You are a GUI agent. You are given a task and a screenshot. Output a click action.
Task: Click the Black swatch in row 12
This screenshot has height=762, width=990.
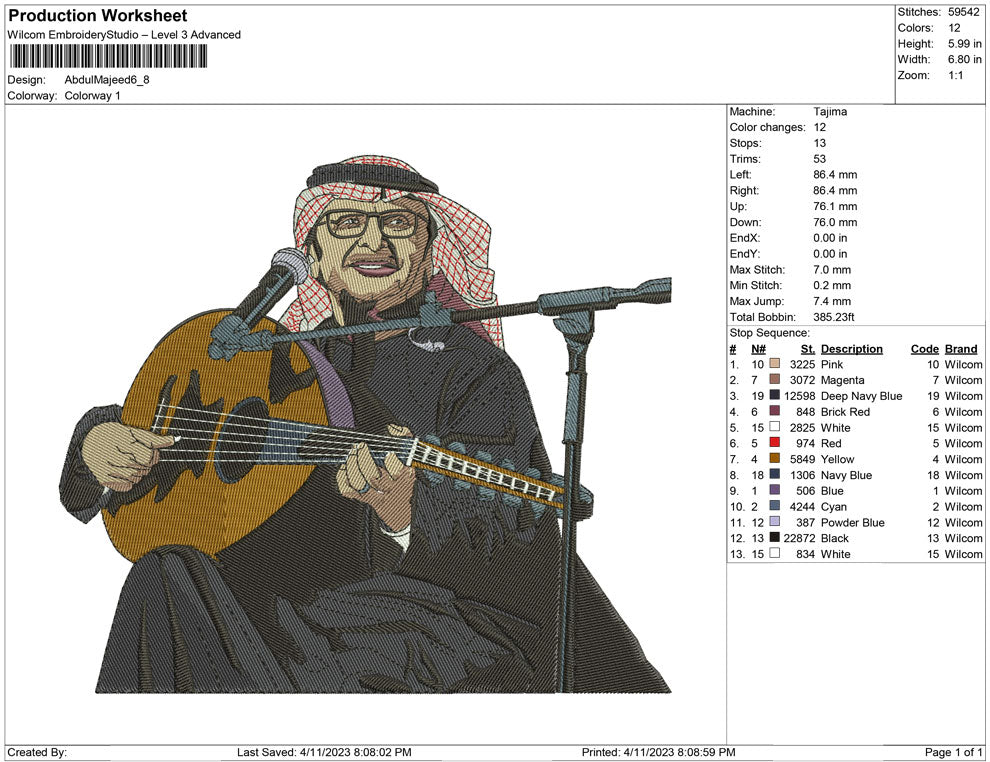pyautogui.click(x=775, y=537)
